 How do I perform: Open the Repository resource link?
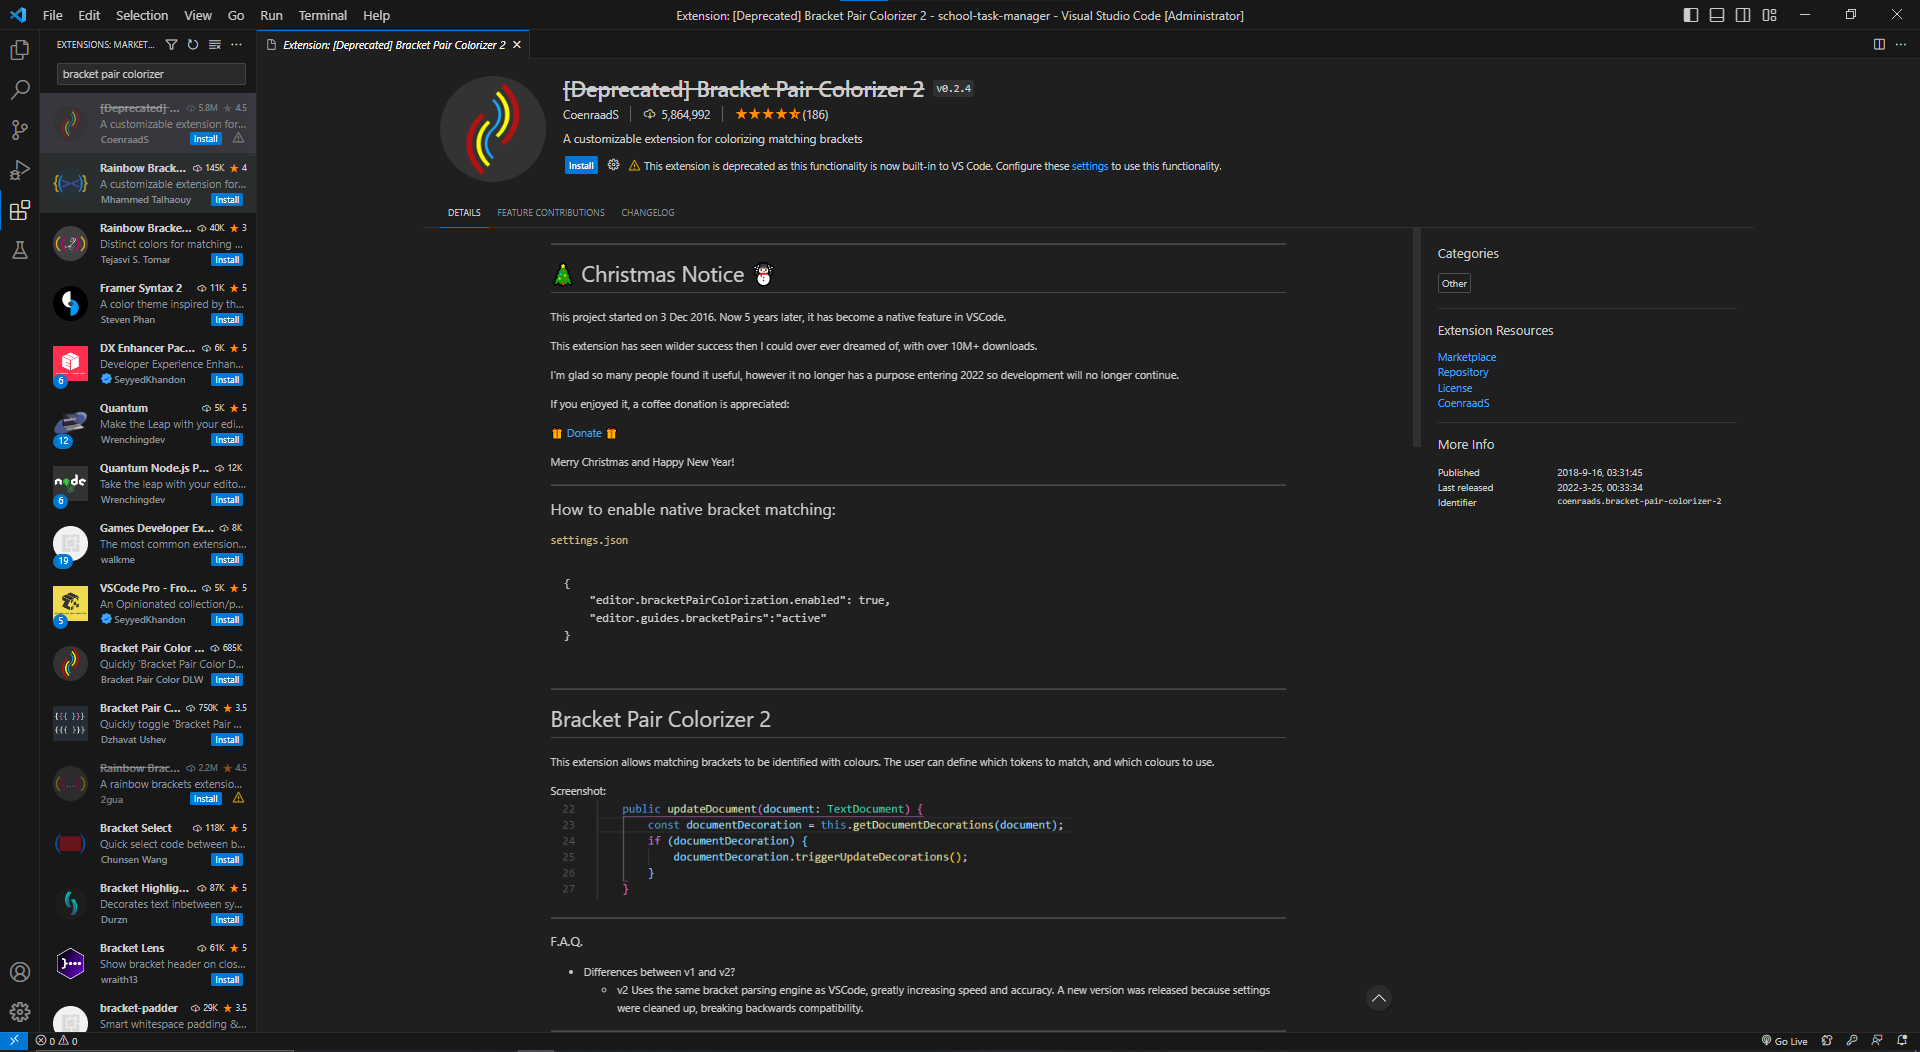[1463, 372]
